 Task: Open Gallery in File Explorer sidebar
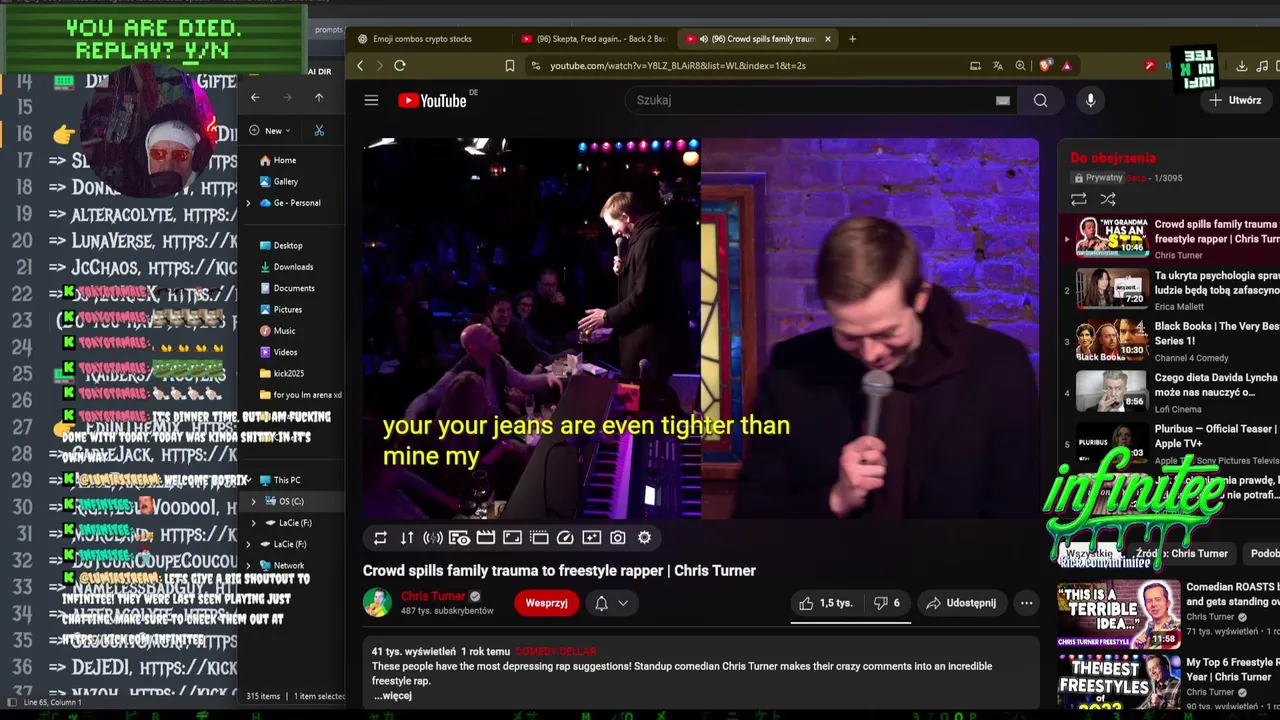pyautogui.click(x=279, y=182)
